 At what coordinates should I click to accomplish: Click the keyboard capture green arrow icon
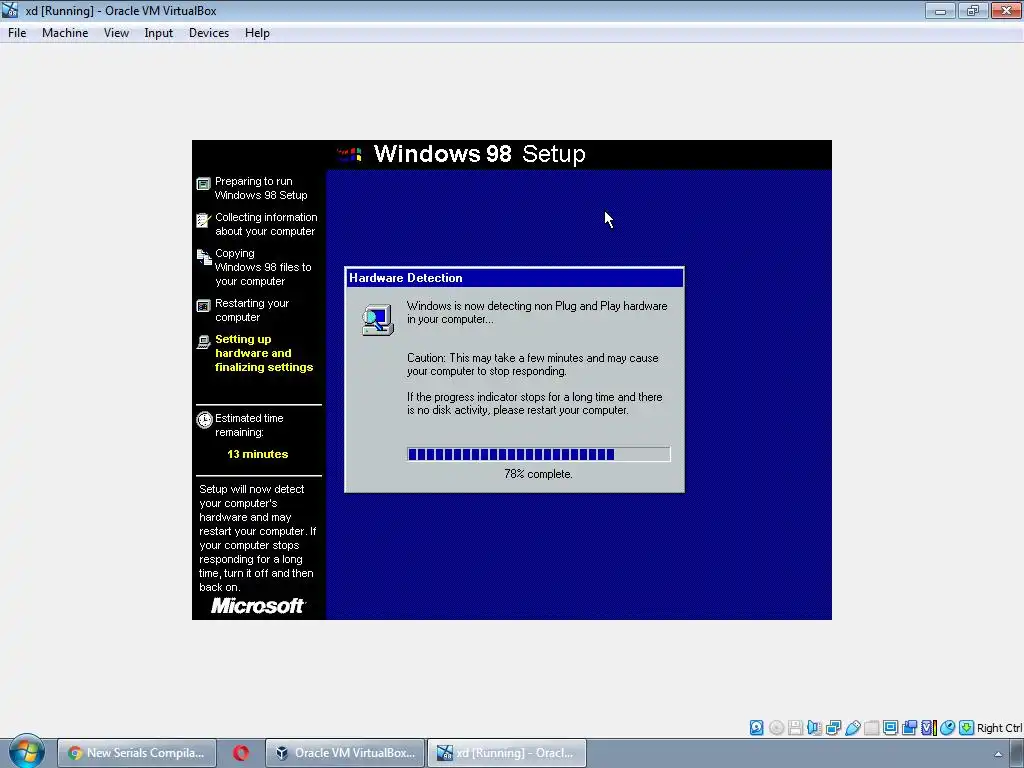967,728
